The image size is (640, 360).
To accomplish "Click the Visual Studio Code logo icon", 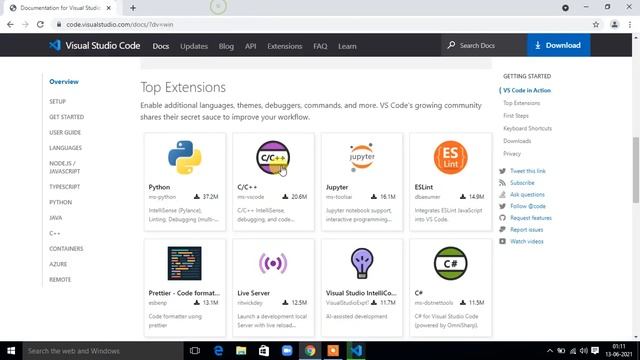I will tap(55, 45).
